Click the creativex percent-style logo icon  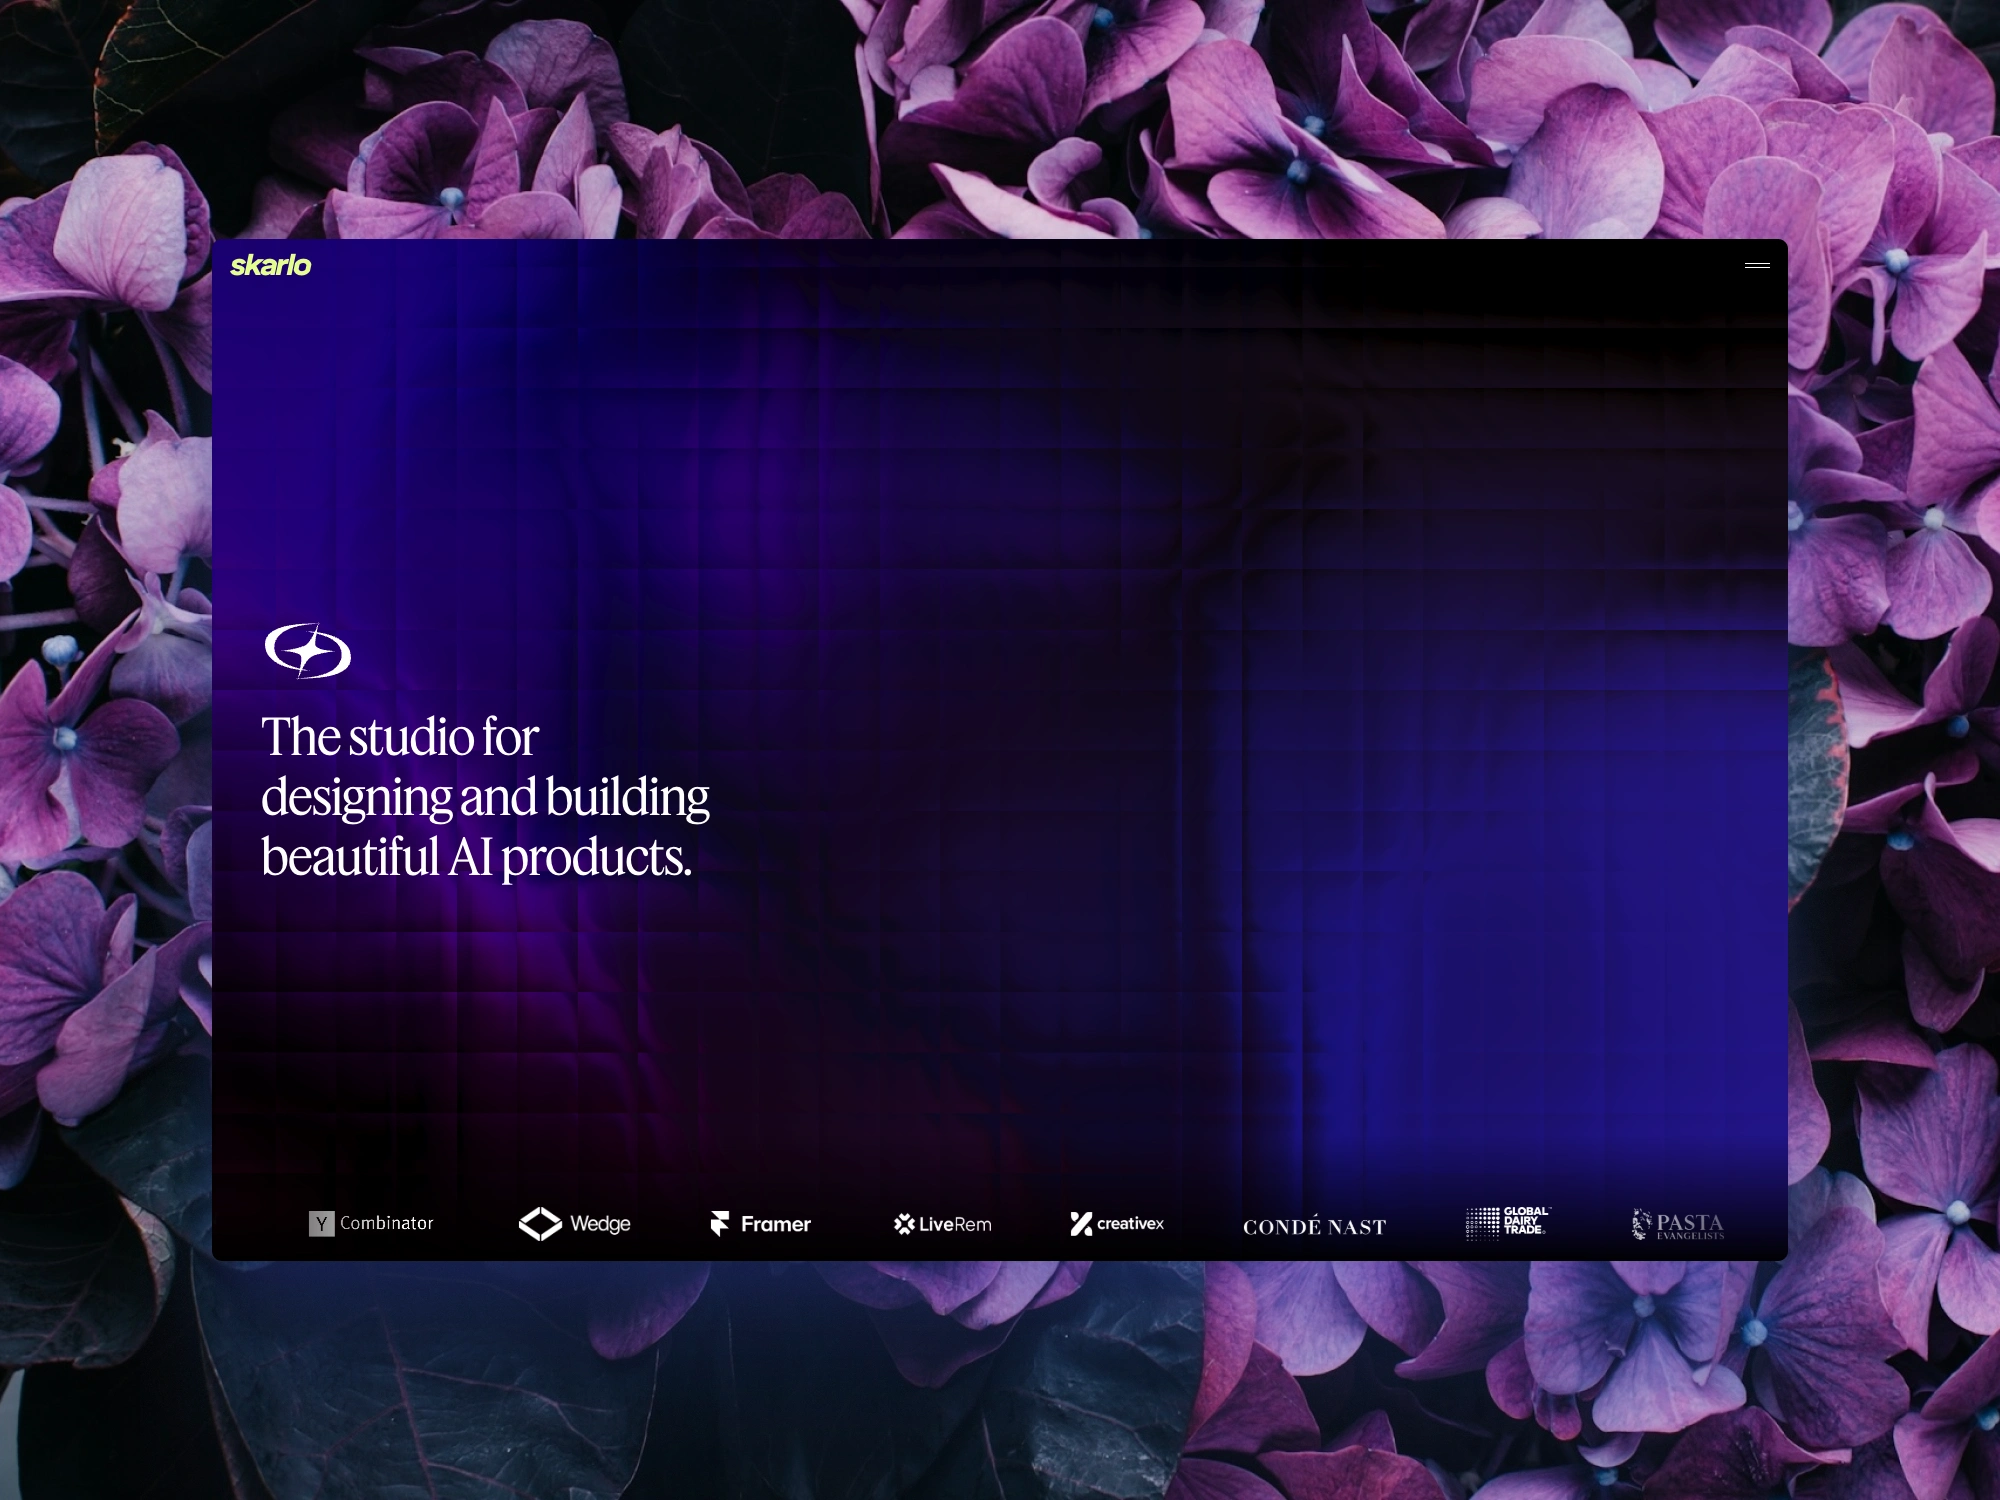pos(1081,1224)
